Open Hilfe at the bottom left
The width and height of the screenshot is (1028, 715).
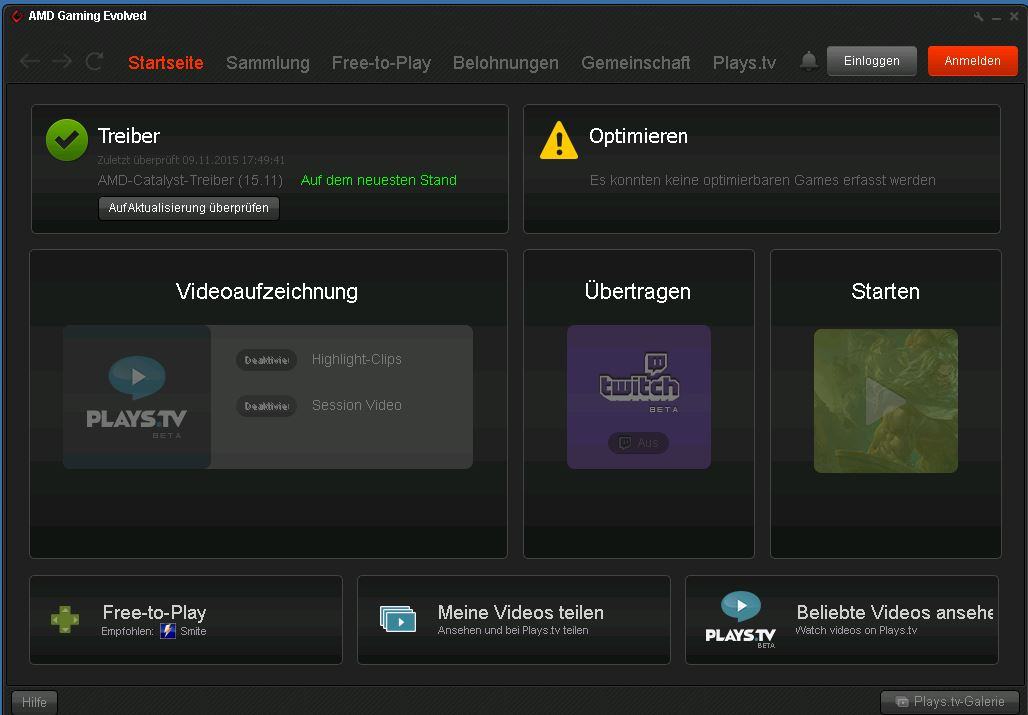point(34,702)
